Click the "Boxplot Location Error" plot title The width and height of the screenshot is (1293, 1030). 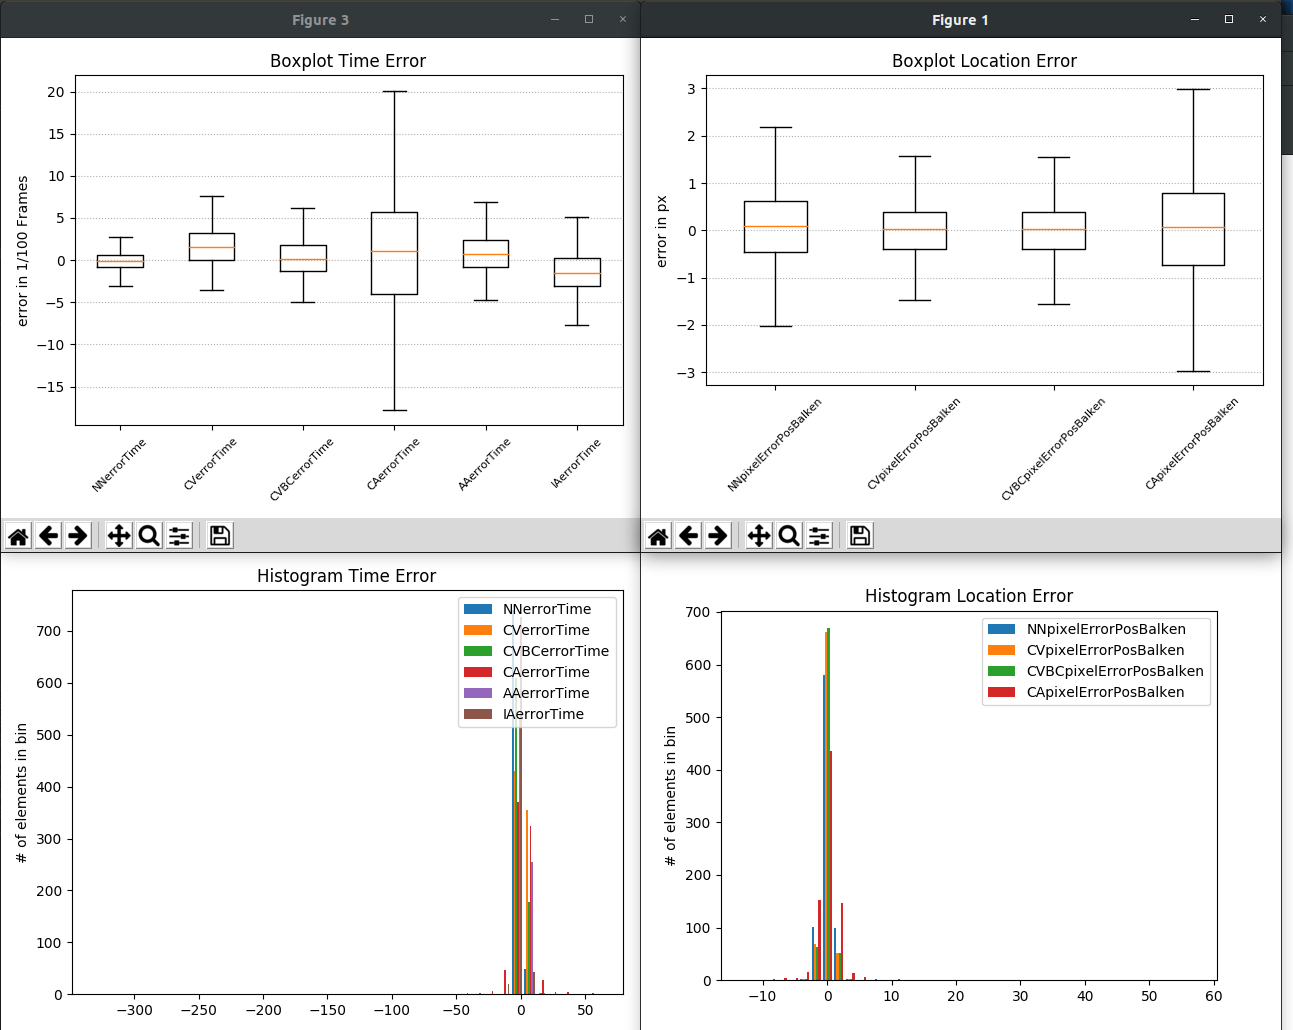(984, 61)
